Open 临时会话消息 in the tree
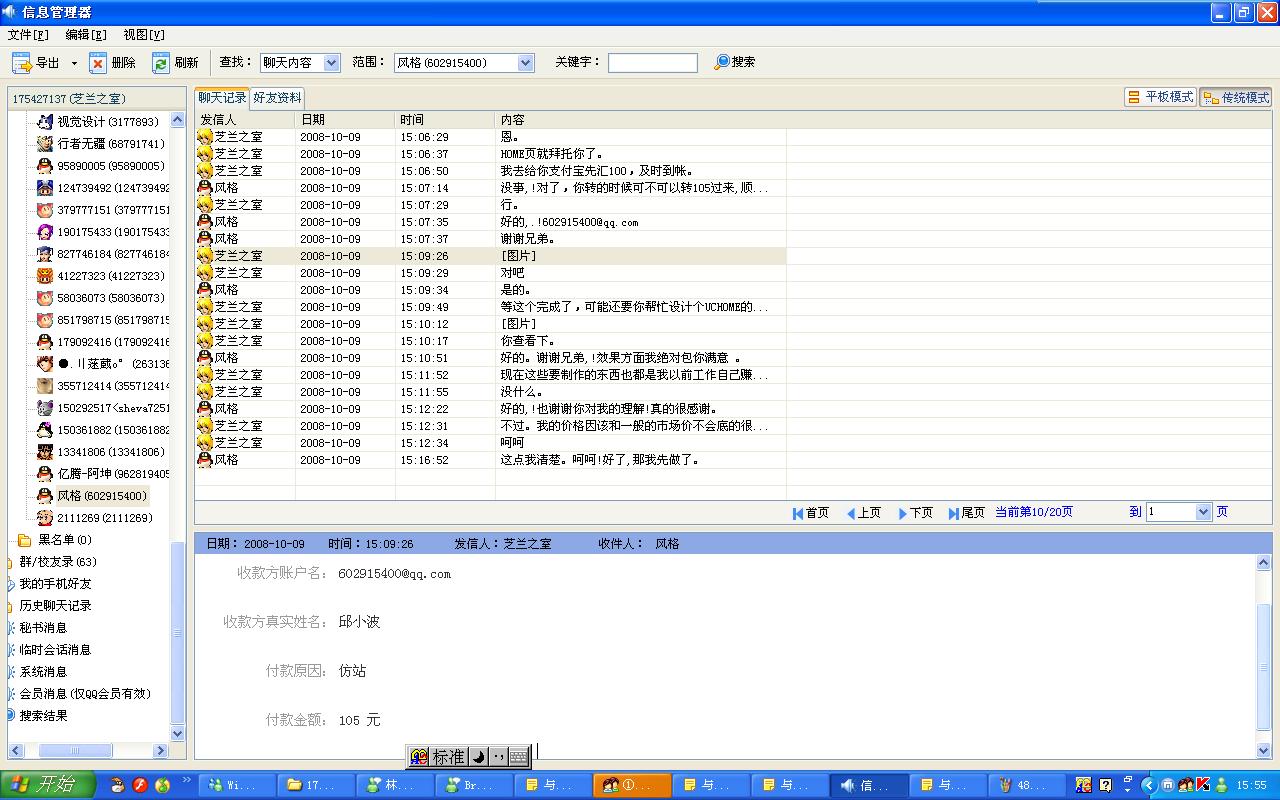This screenshot has width=1280, height=800. 55,650
